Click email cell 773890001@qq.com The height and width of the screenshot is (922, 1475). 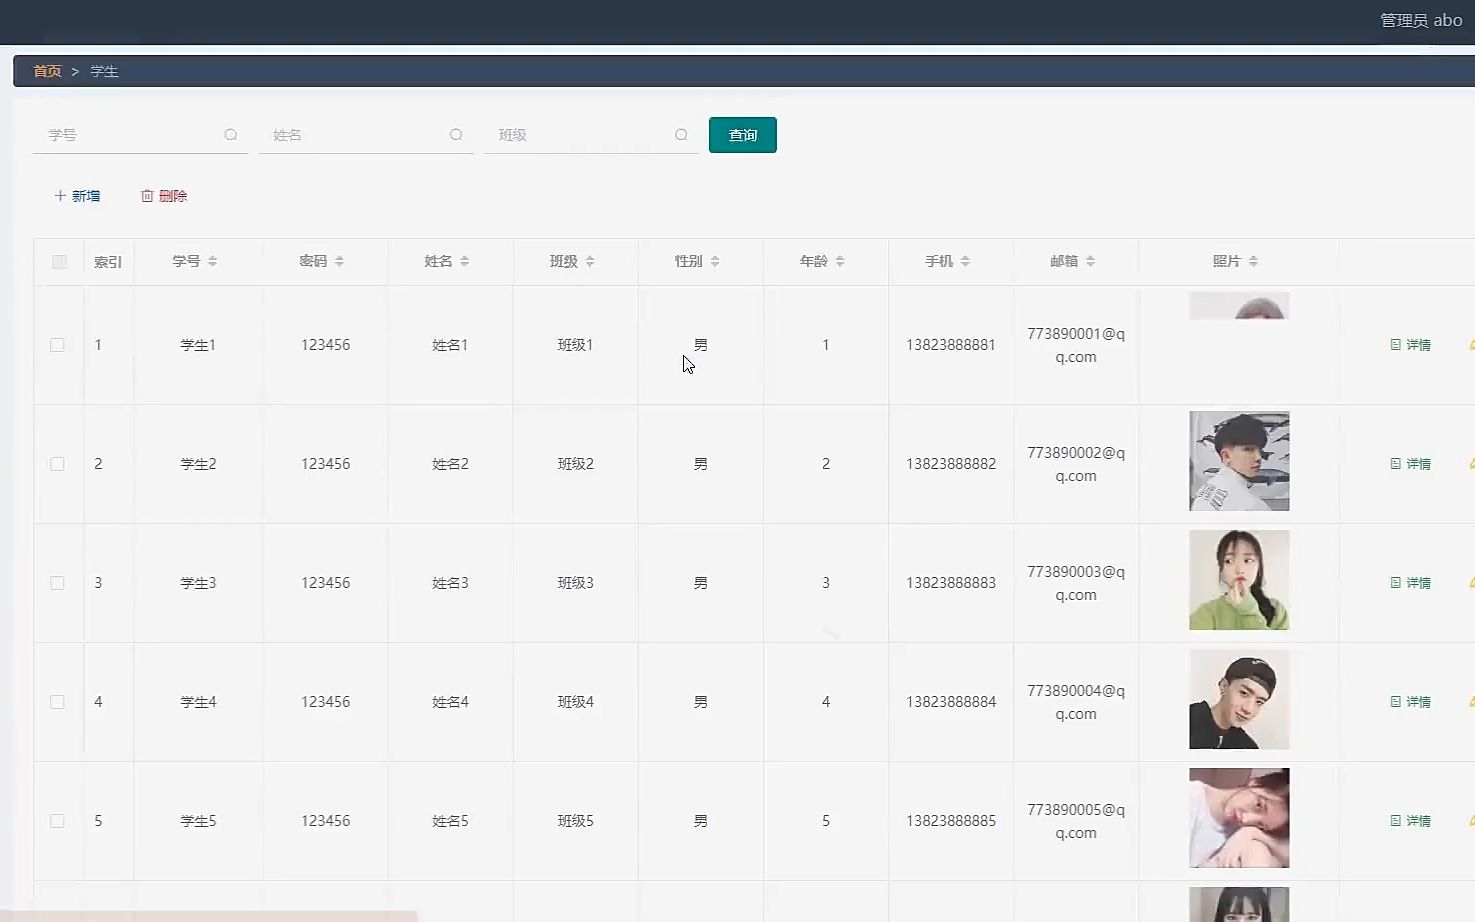pos(1076,345)
